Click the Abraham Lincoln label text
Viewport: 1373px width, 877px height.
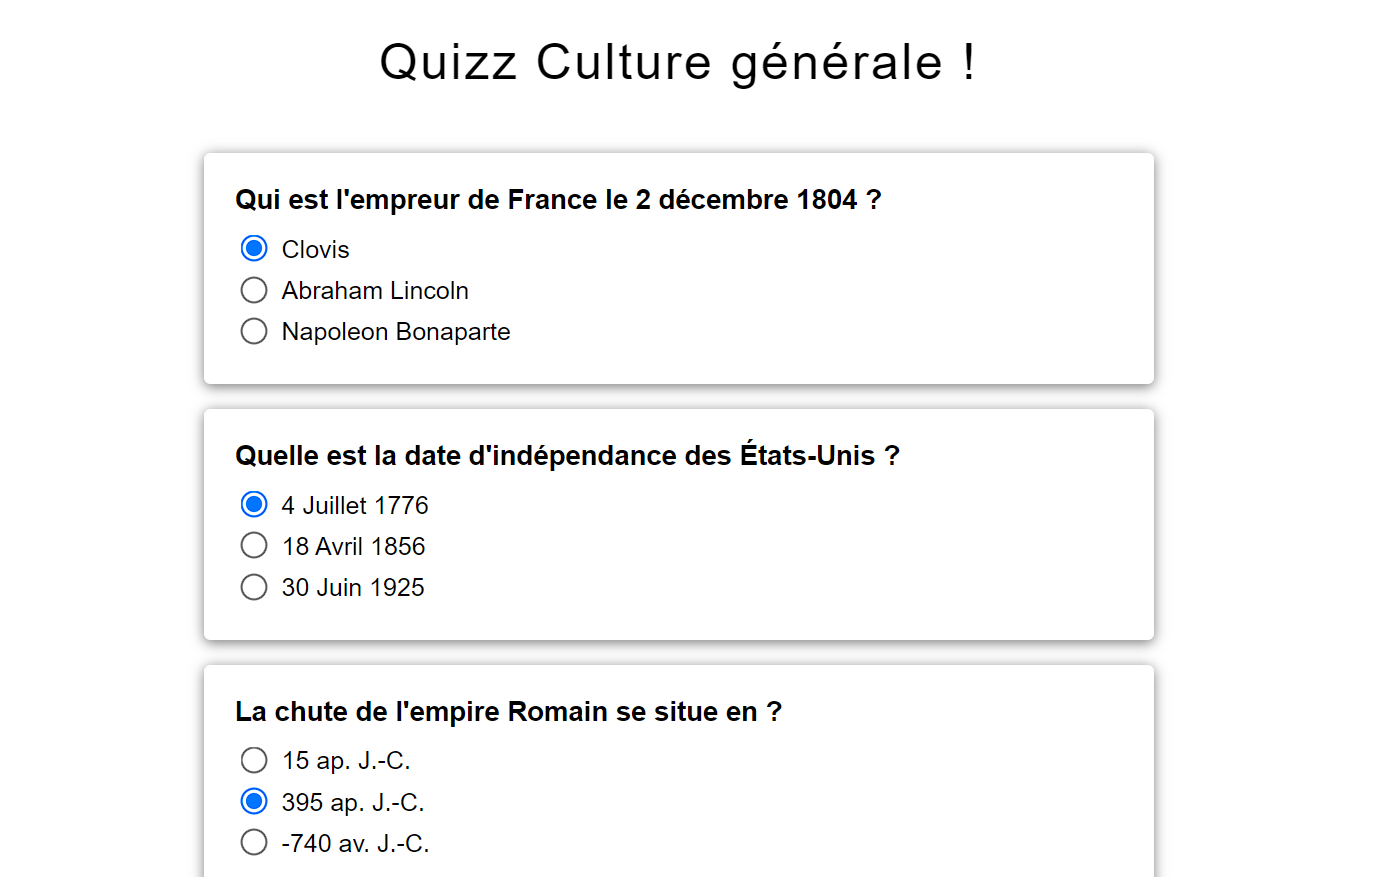375,291
